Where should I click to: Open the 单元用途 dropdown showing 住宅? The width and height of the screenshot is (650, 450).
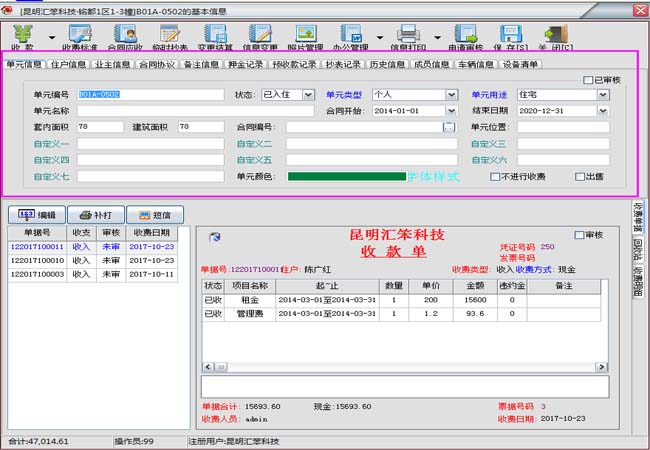pos(603,95)
